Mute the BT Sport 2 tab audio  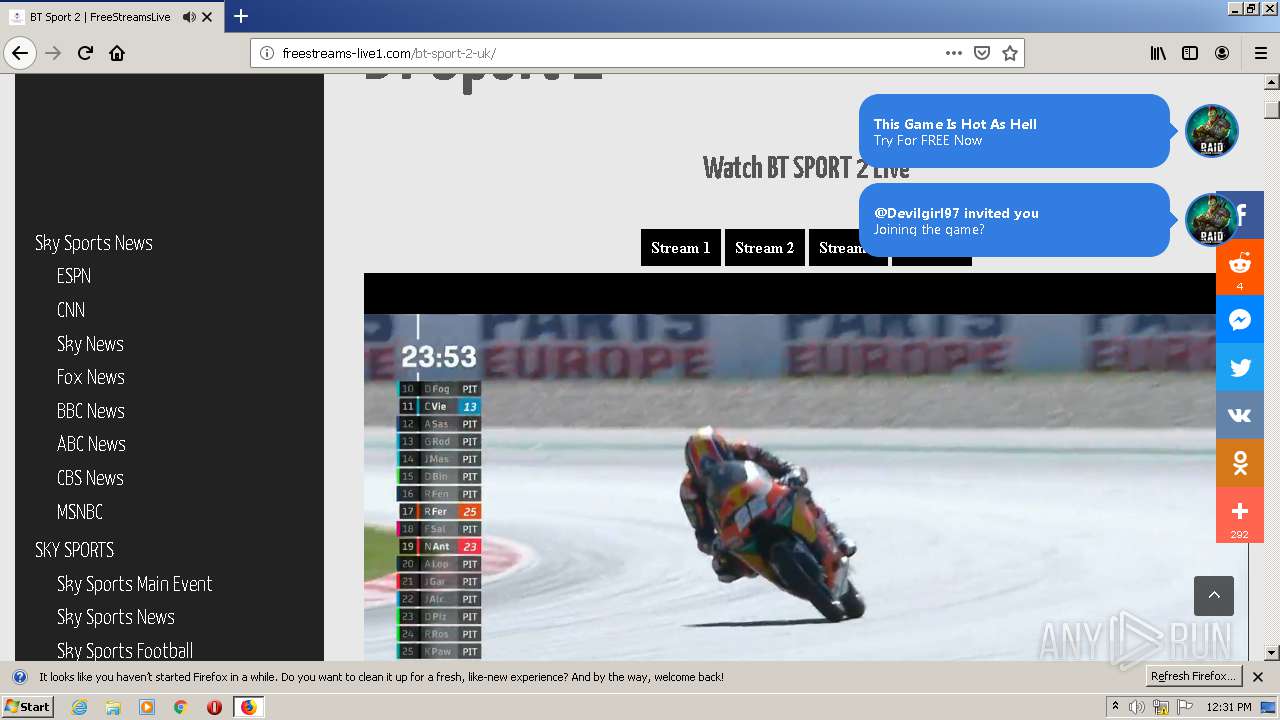189,17
